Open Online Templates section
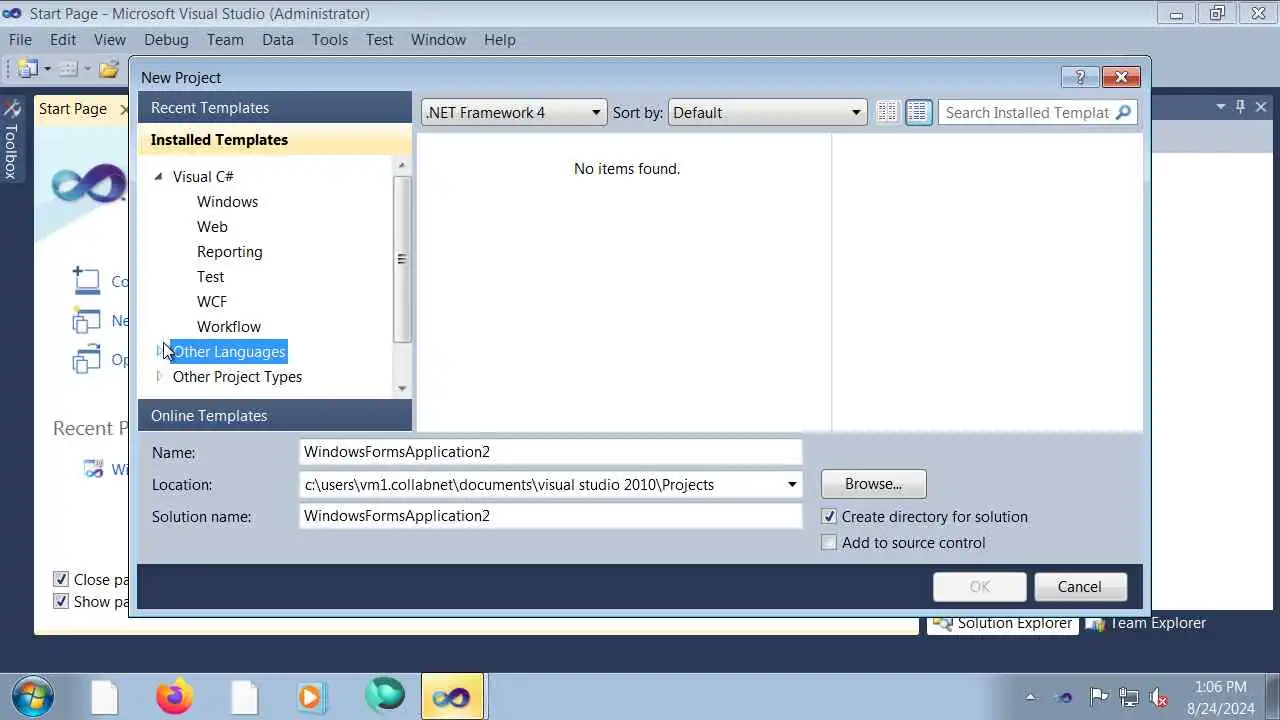Viewport: 1280px width, 720px height. pos(274,416)
